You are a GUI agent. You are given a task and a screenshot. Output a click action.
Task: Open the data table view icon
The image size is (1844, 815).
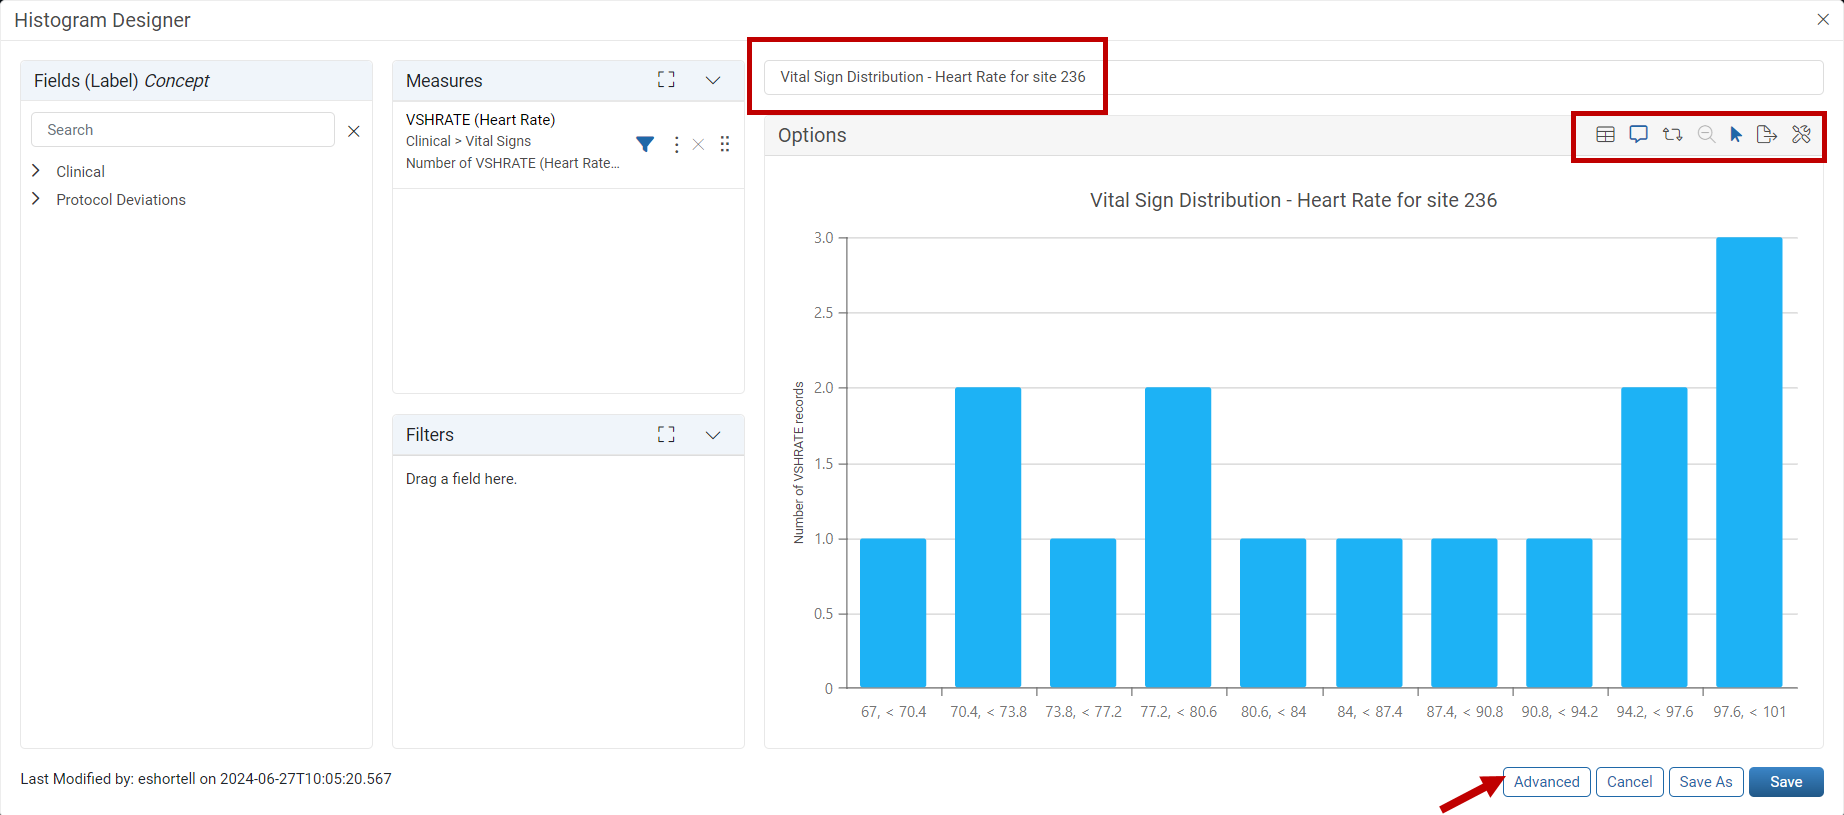click(x=1605, y=135)
